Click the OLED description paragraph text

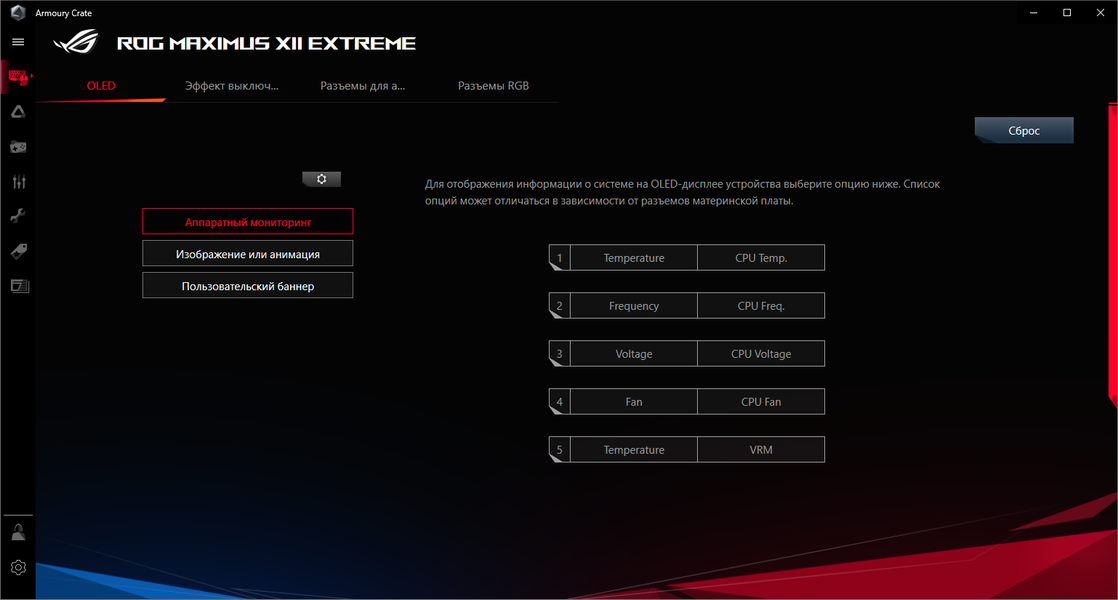point(682,192)
